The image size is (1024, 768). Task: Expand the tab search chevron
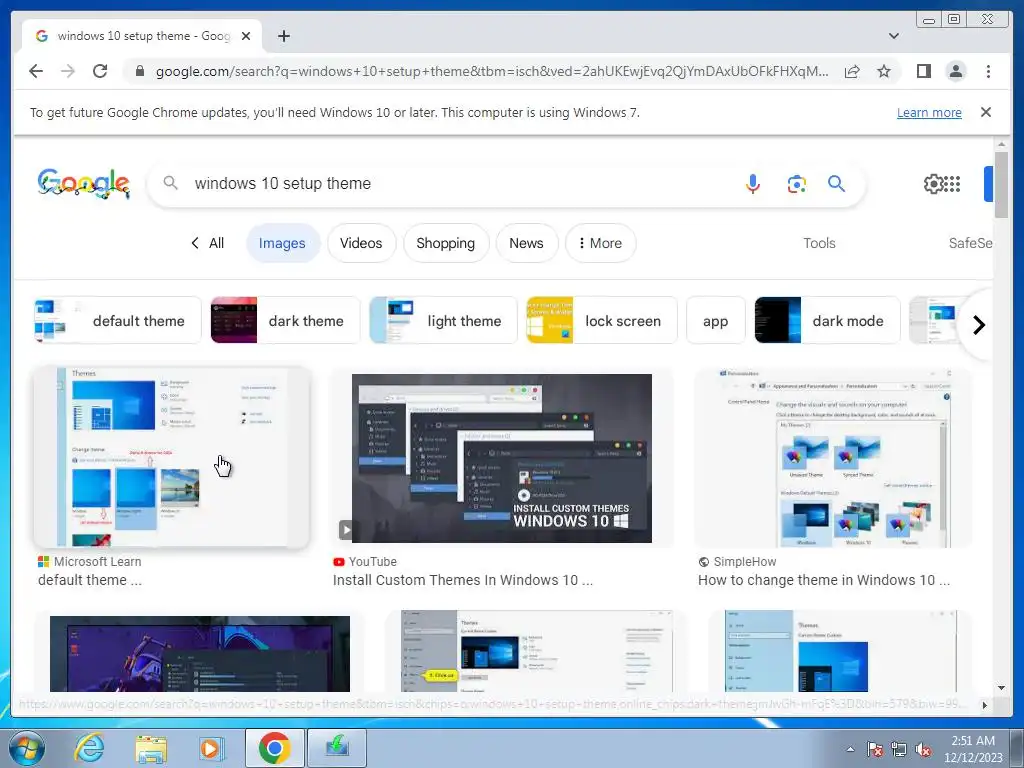pos(894,36)
